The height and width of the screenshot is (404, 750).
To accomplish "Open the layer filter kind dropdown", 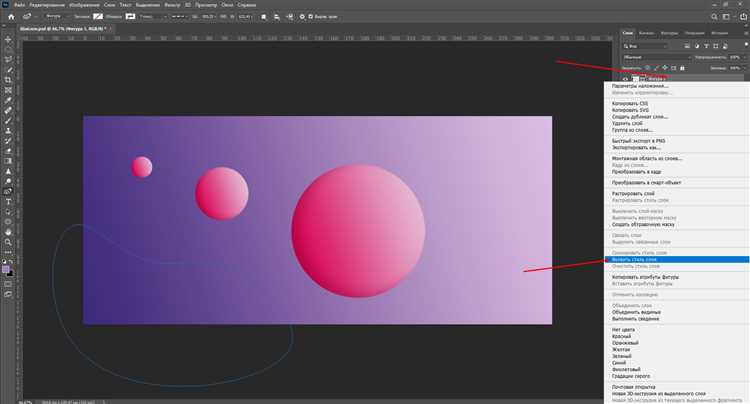I will coord(645,46).
